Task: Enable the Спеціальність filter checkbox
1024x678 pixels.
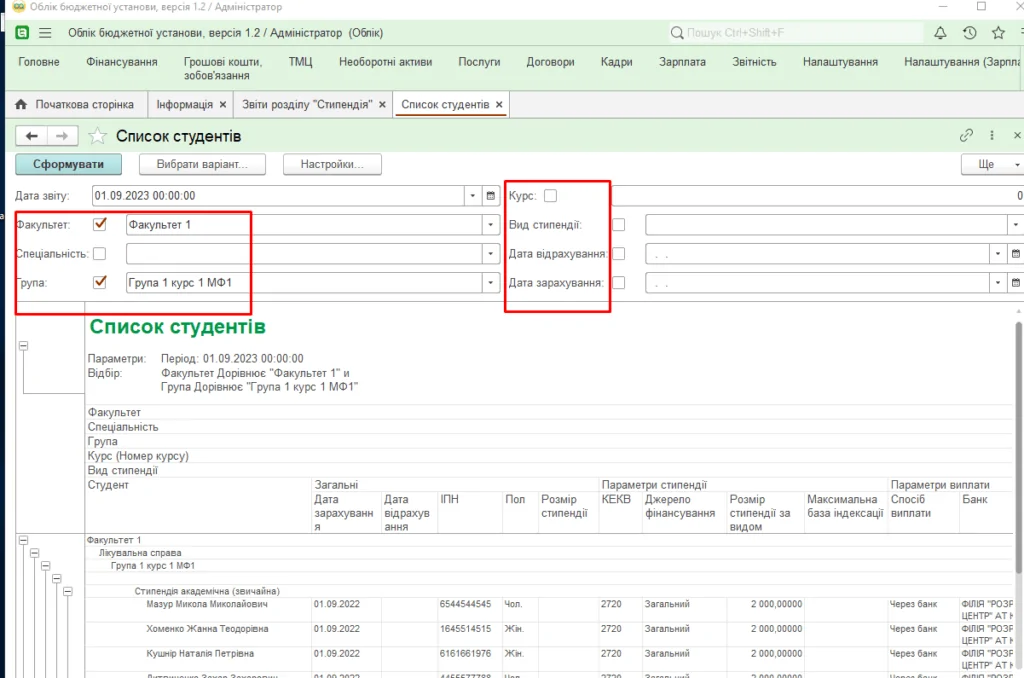Action: (x=100, y=253)
